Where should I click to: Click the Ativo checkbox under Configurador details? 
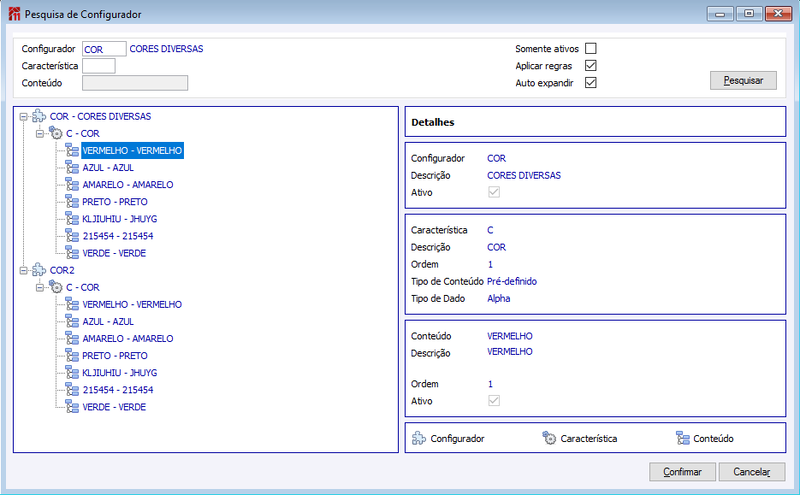[x=494, y=192]
